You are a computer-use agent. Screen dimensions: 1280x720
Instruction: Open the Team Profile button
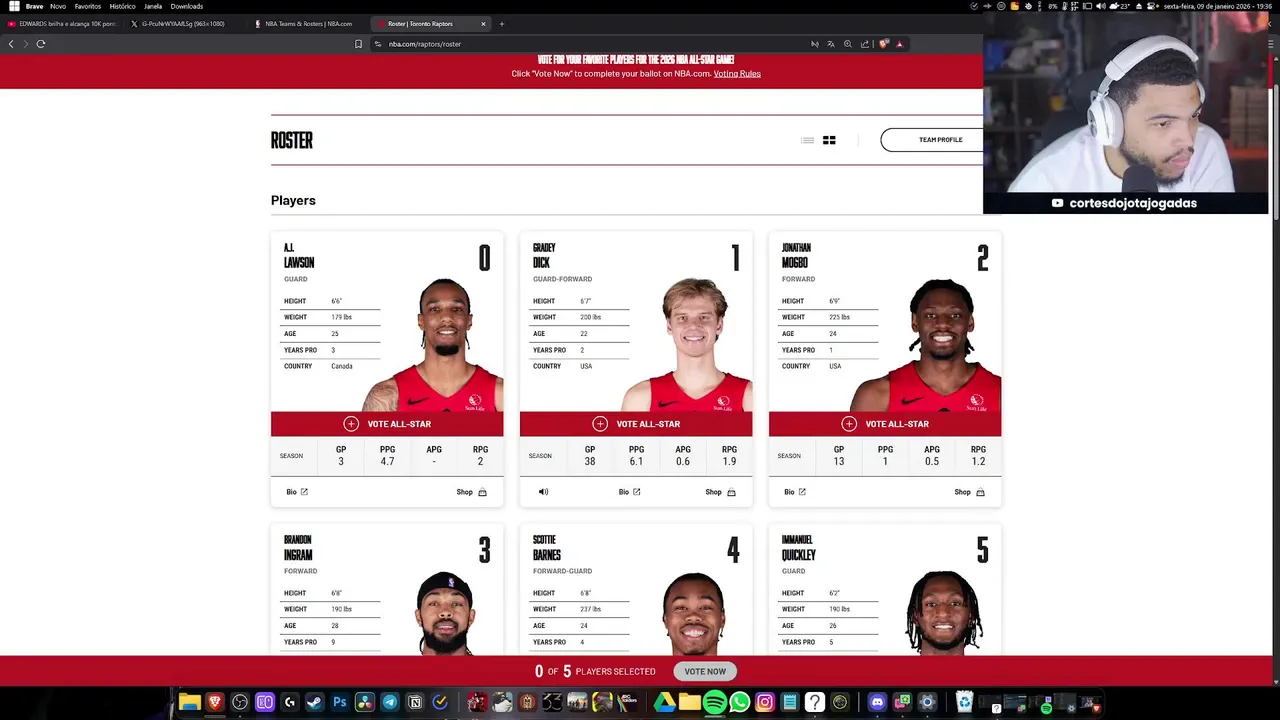[x=932, y=140]
